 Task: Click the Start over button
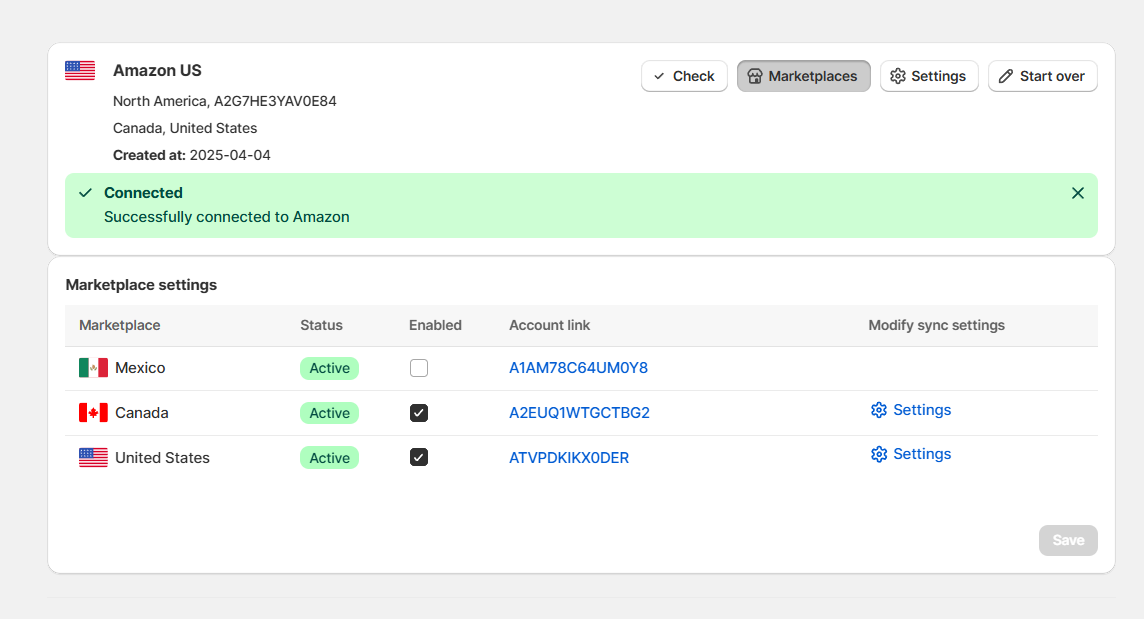point(1043,76)
